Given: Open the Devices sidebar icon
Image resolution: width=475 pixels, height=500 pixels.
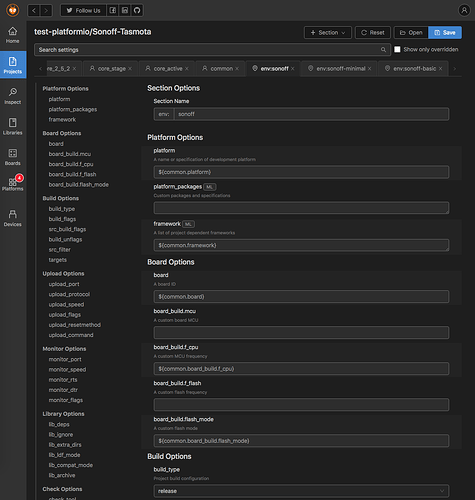Looking at the screenshot, I should 13,218.
